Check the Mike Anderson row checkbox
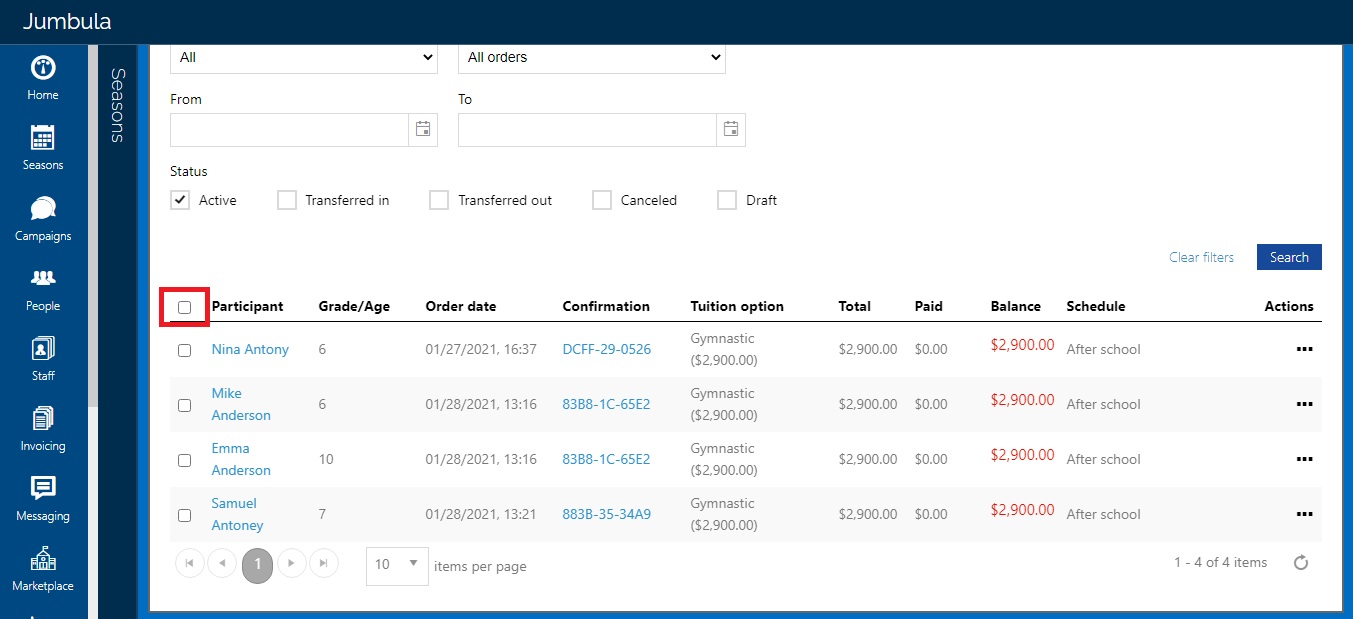1353x619 pixels. [184, 405]
